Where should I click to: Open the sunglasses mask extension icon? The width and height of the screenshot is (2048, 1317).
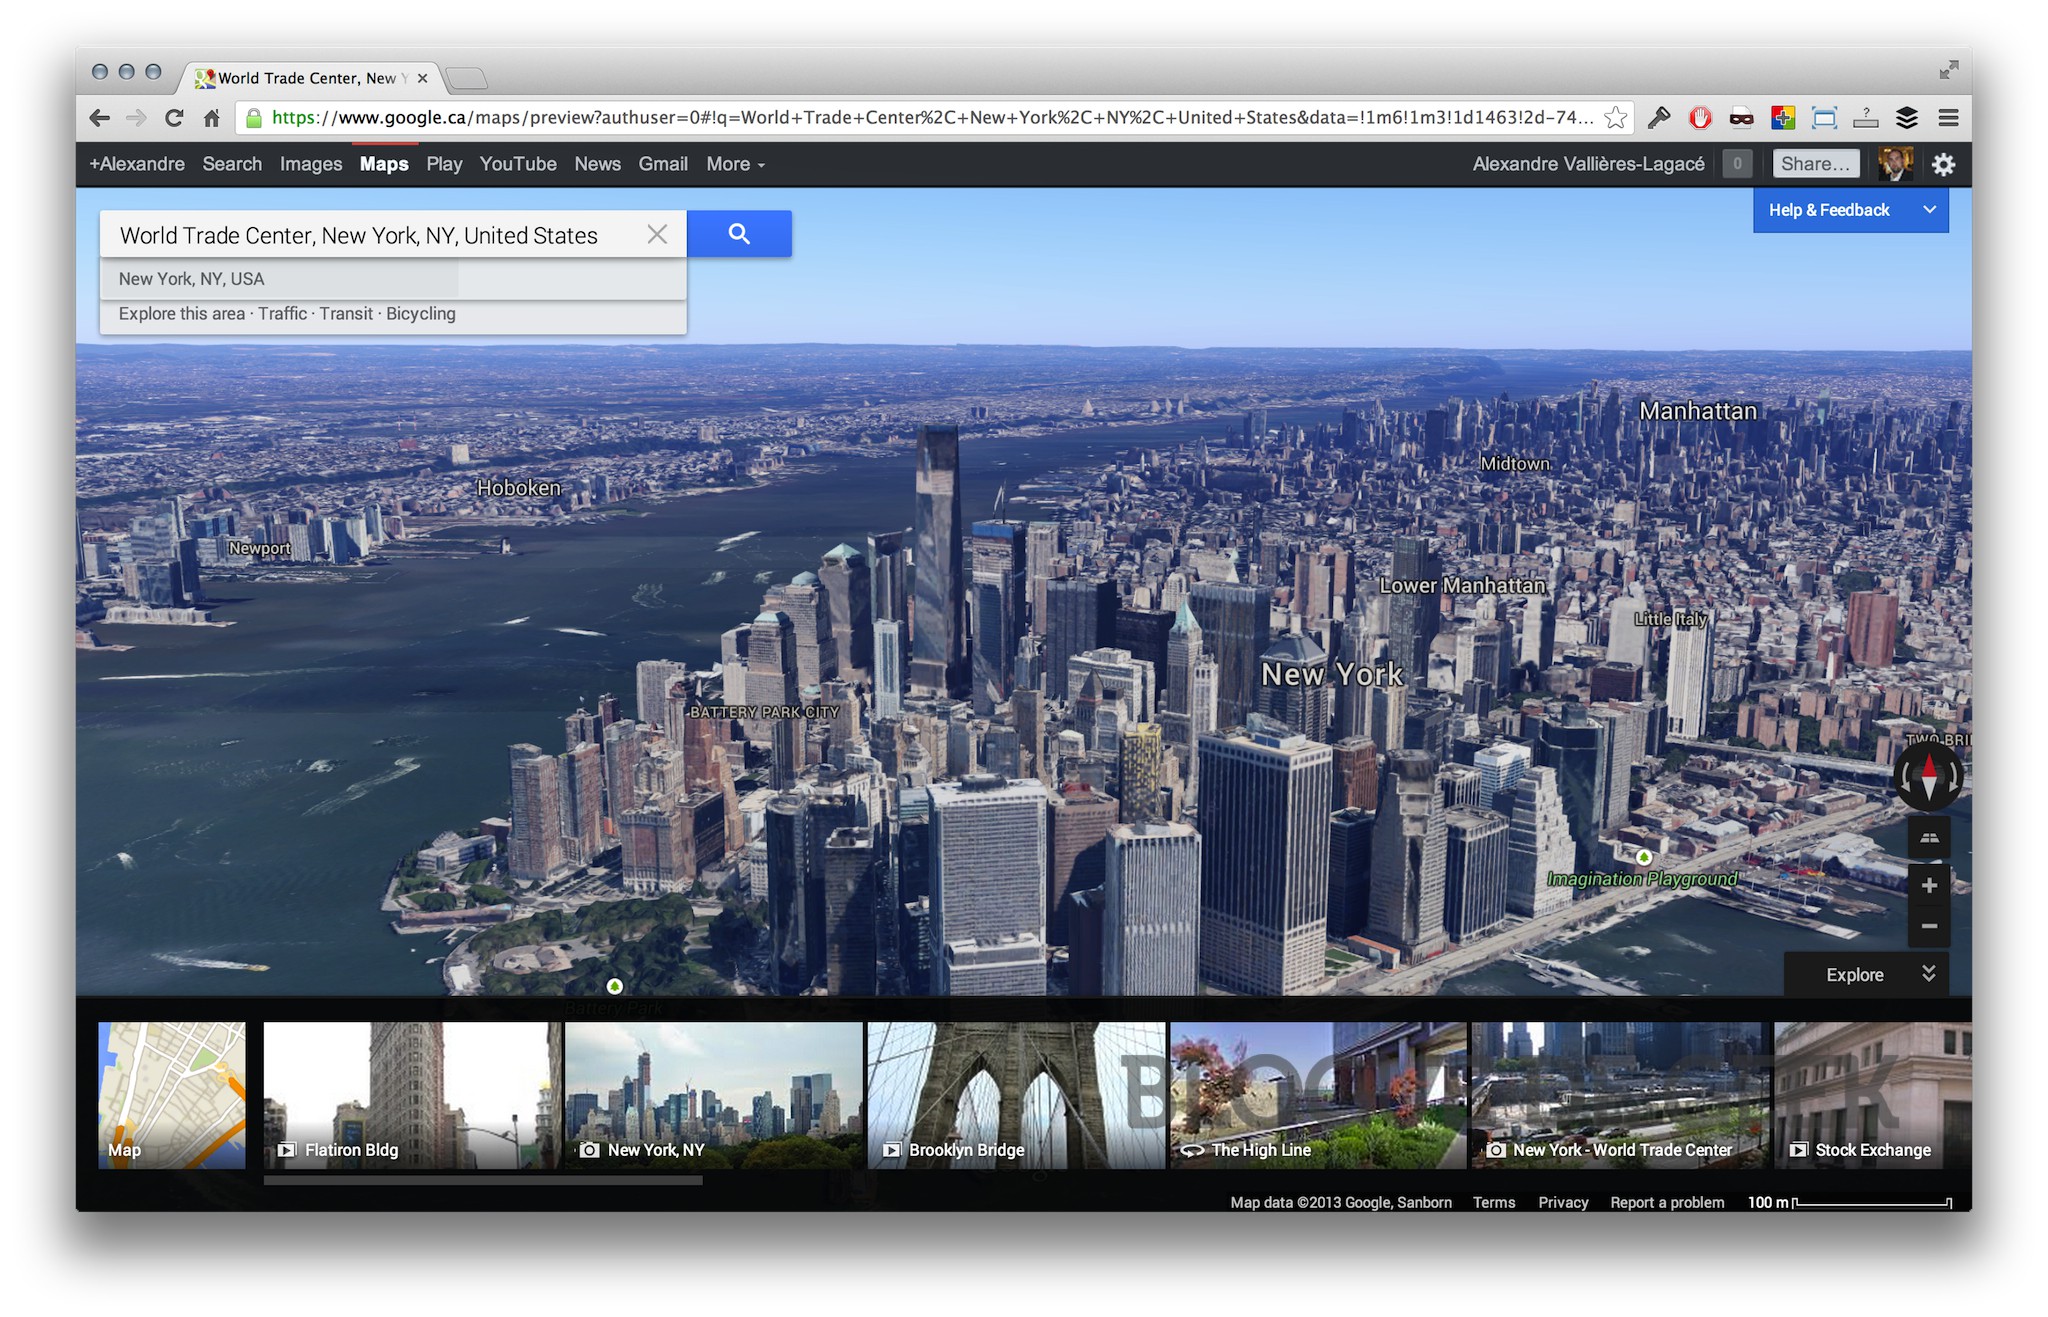point(1741,118)
